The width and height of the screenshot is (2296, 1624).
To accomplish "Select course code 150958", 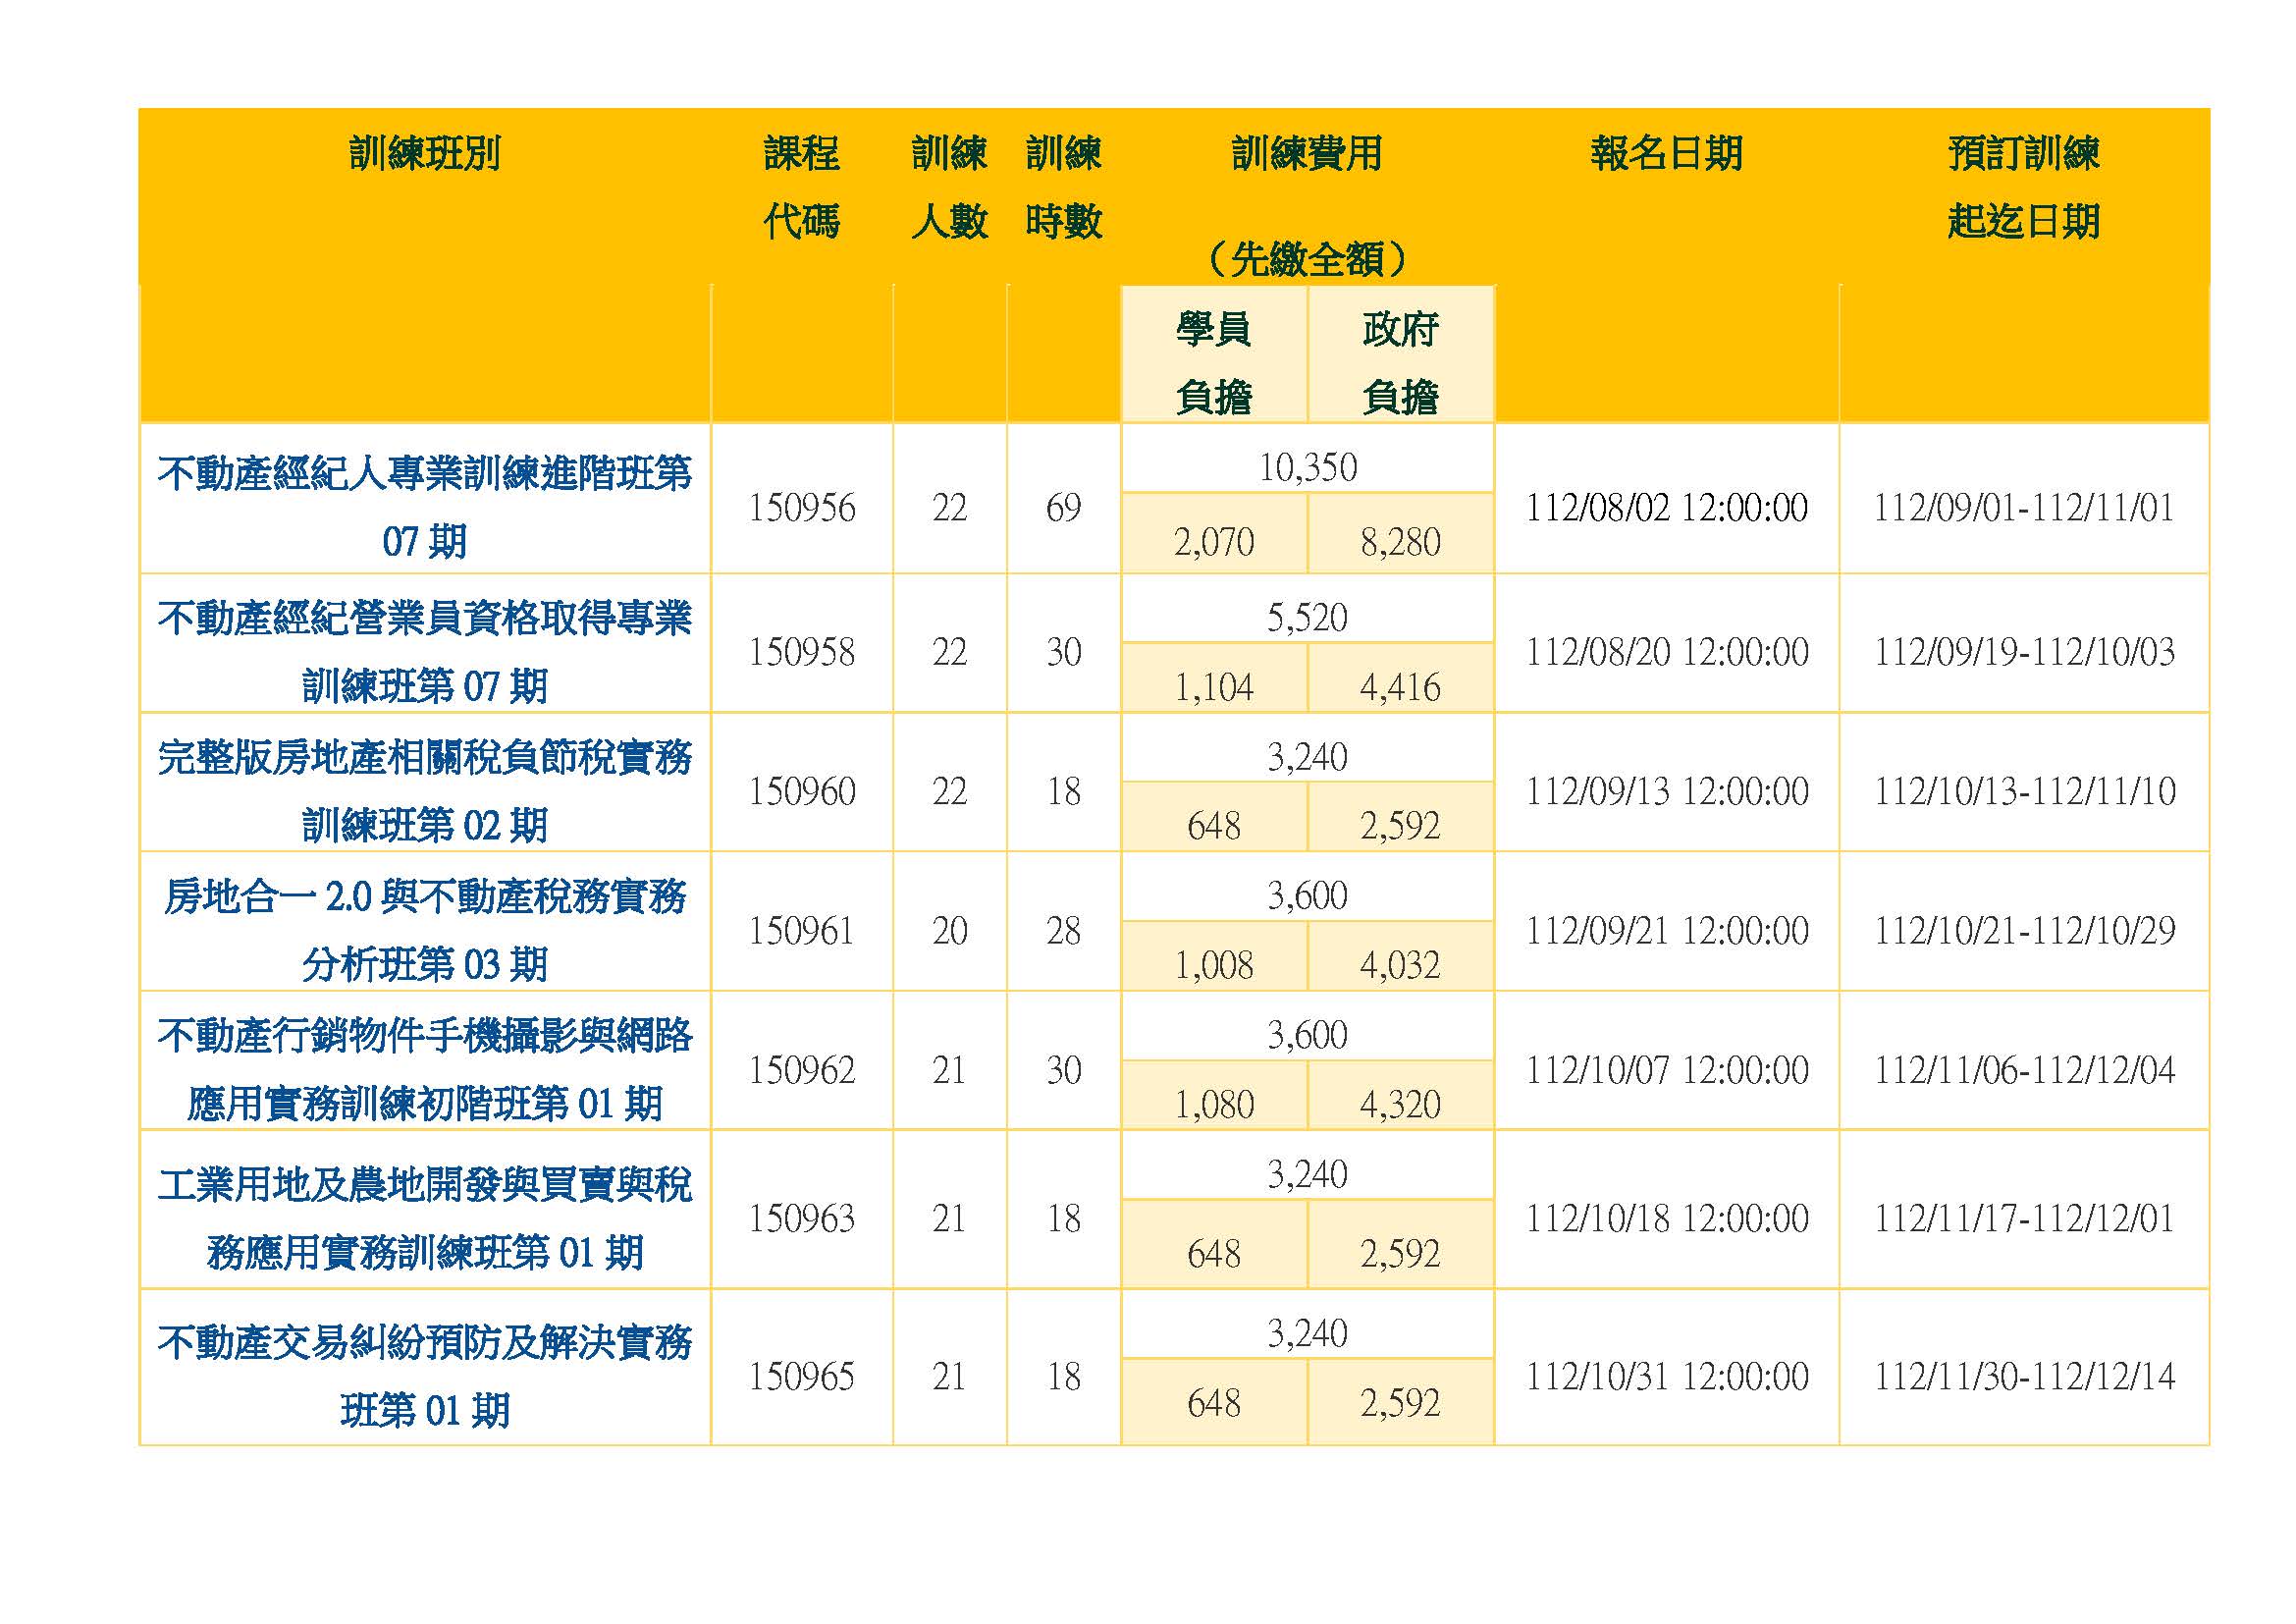I will (x=802, y=652).
